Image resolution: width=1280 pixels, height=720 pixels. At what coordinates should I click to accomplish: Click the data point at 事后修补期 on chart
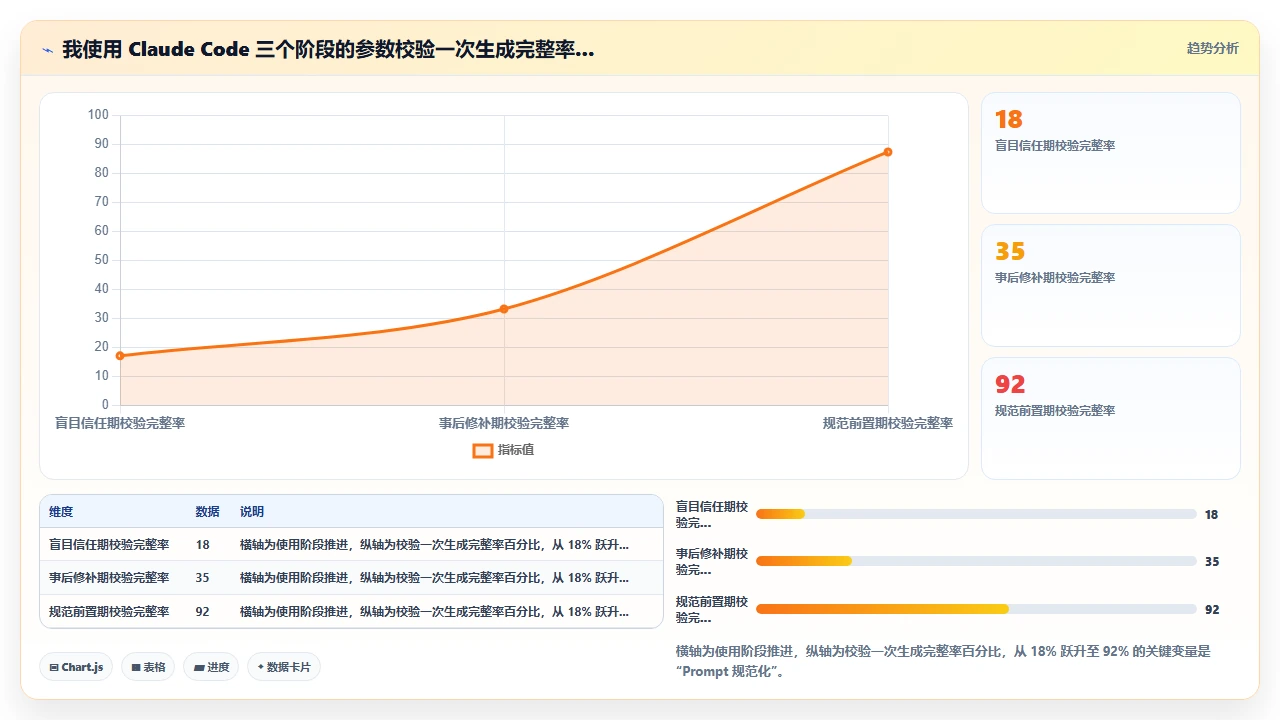click(x=504, y=309)
